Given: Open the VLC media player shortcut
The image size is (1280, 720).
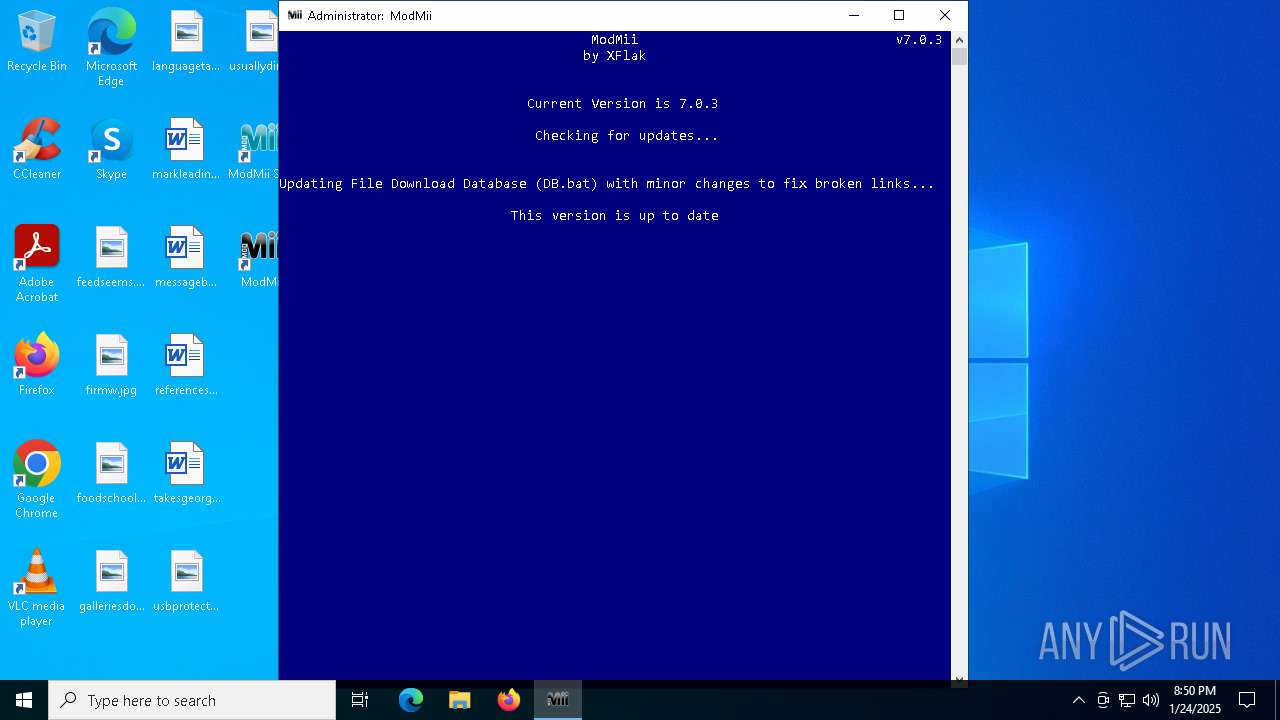Looking at the screenshot, I should (37, 588).
